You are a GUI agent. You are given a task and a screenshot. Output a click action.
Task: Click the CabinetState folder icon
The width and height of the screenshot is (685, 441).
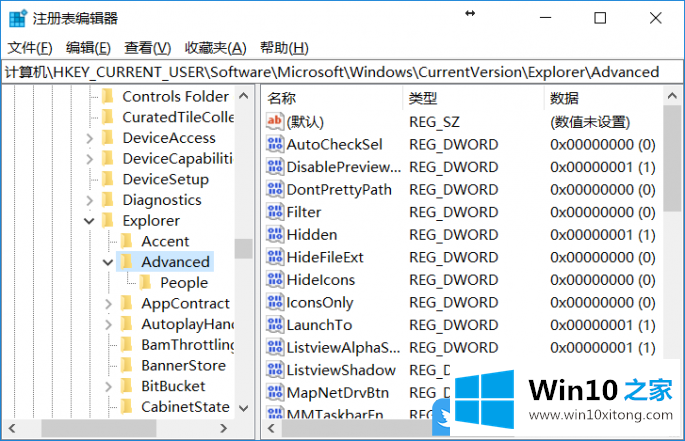[x=126, y=406]
